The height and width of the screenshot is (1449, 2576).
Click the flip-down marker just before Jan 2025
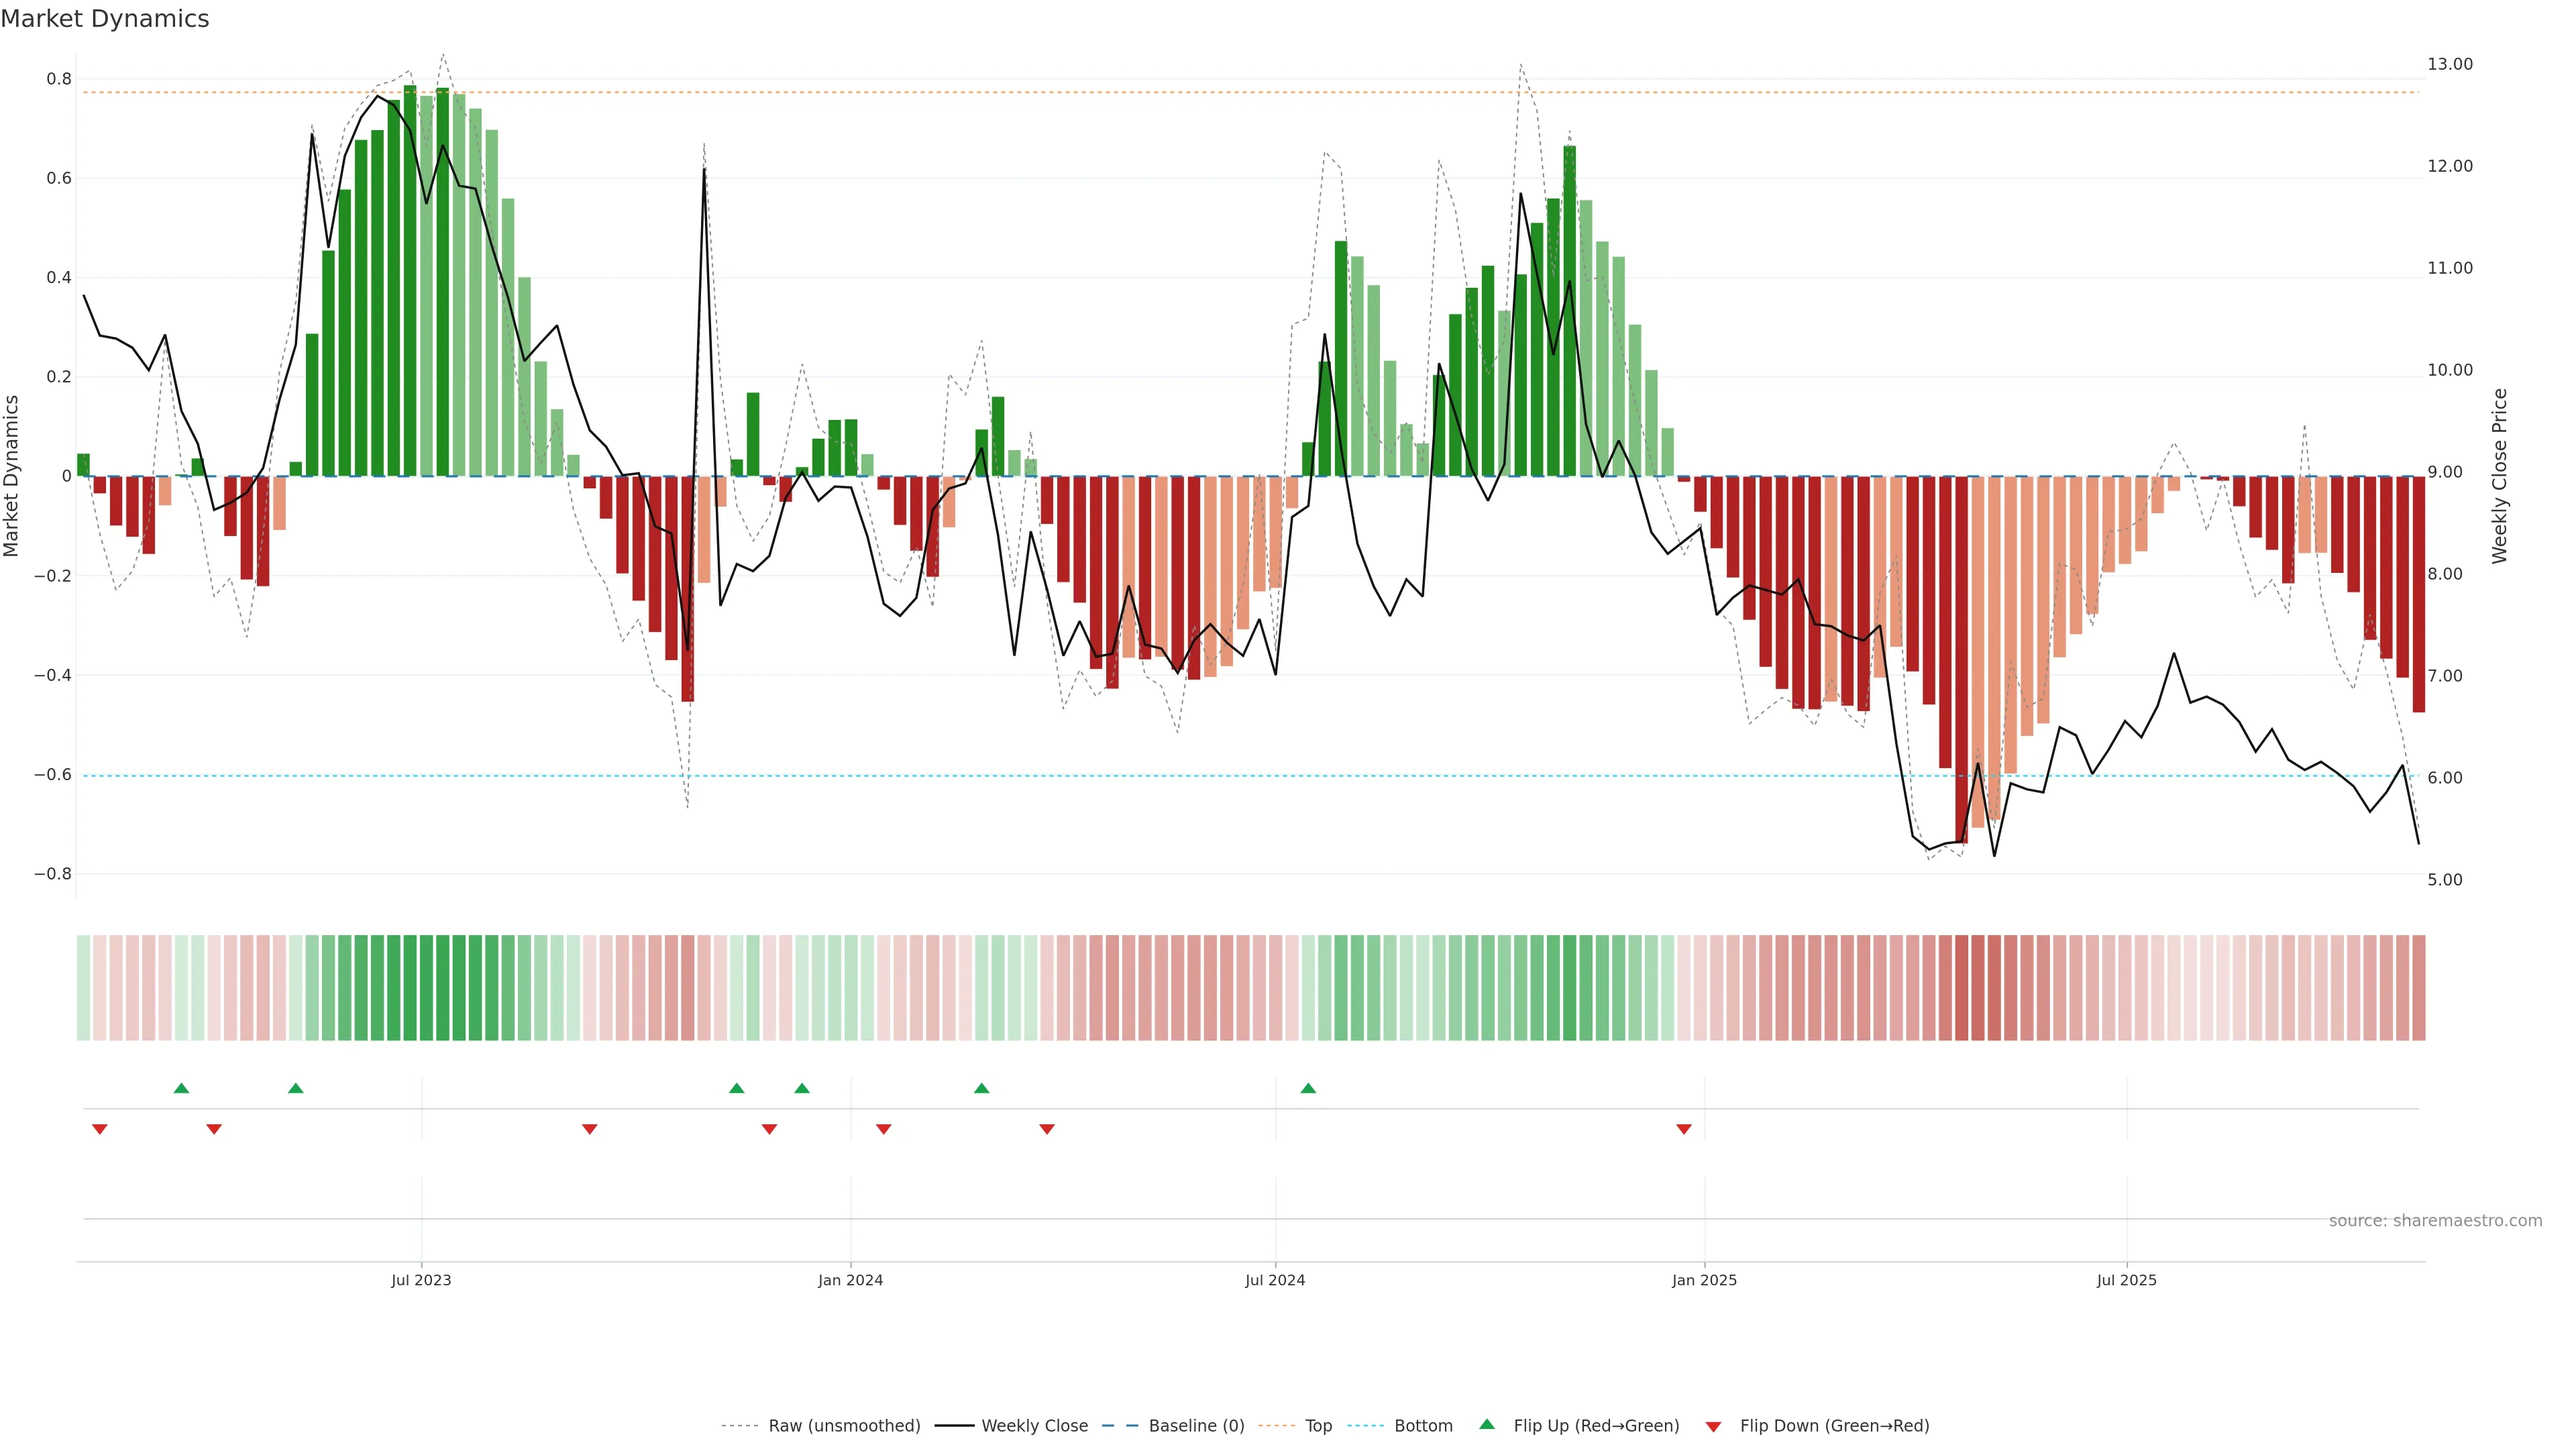(x=1684, y=1129)
